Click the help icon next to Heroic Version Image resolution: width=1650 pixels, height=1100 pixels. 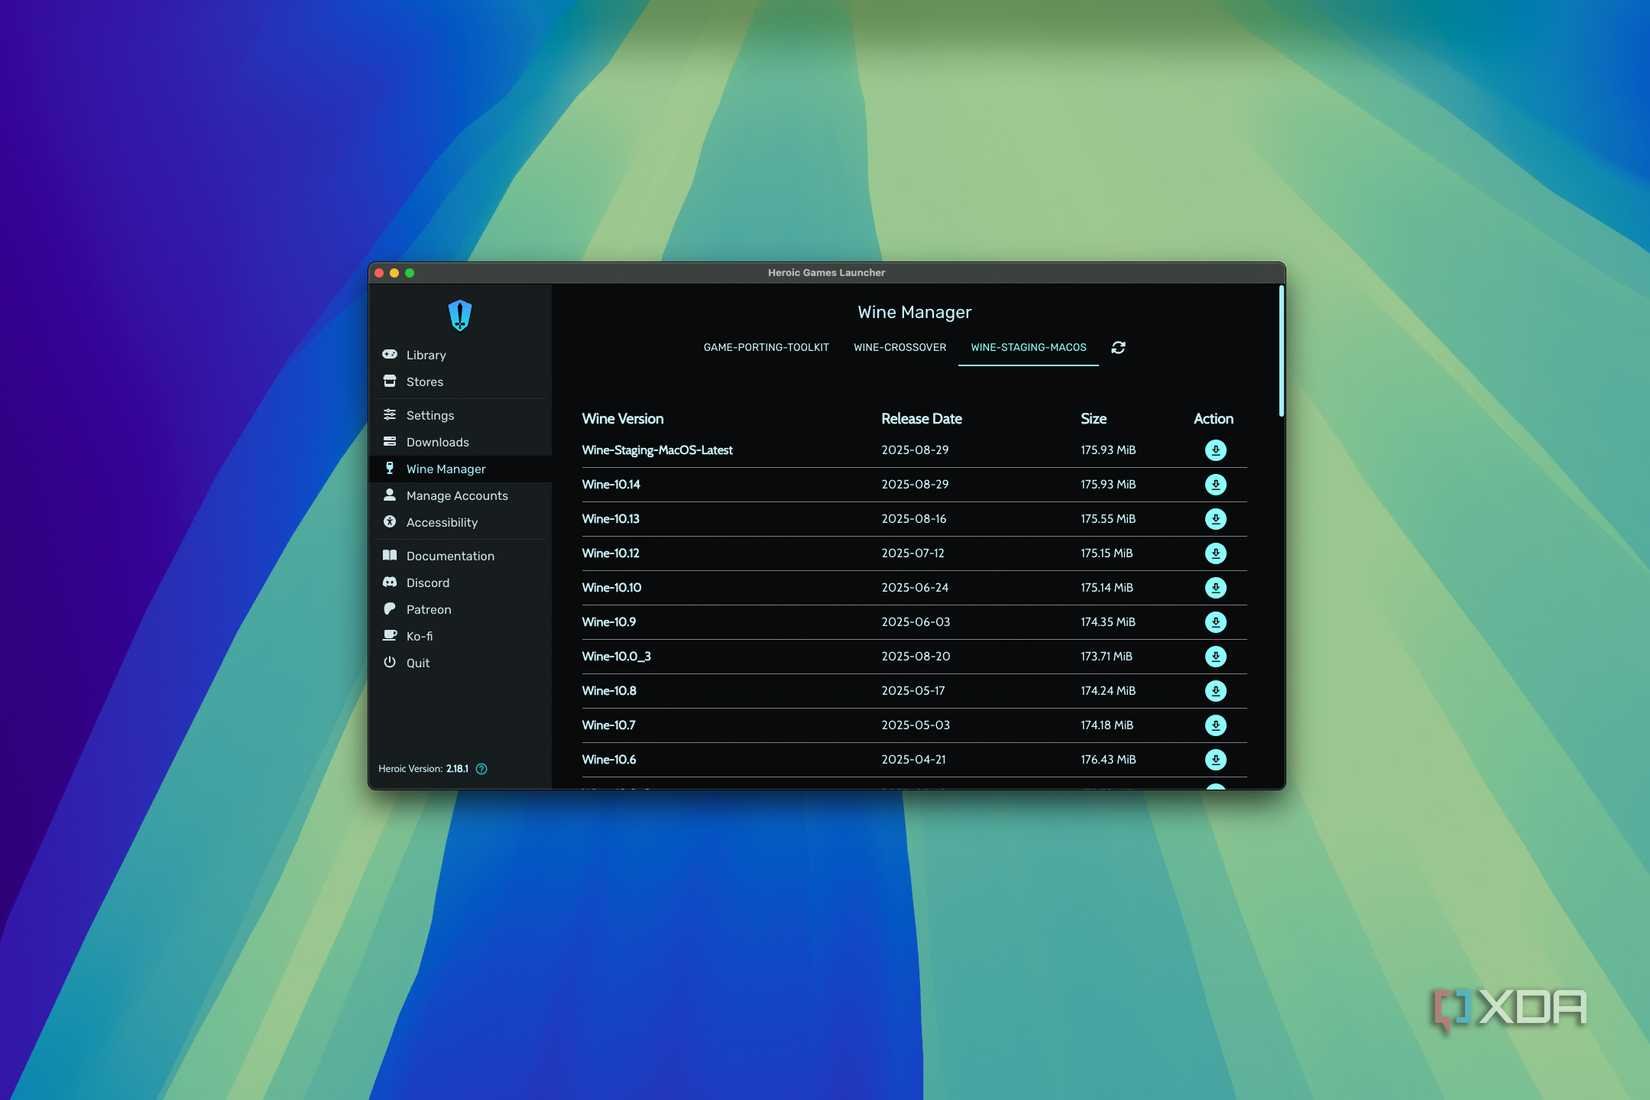[481, 768]
